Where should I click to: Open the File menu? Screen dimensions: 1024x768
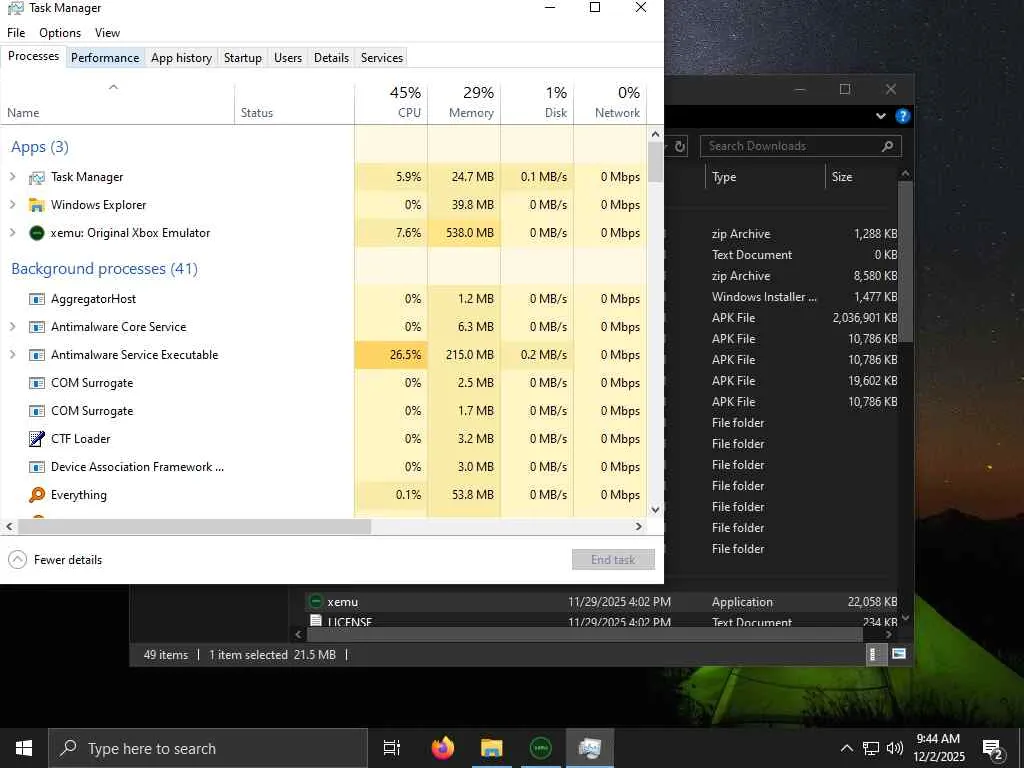(x=16, y=33)
